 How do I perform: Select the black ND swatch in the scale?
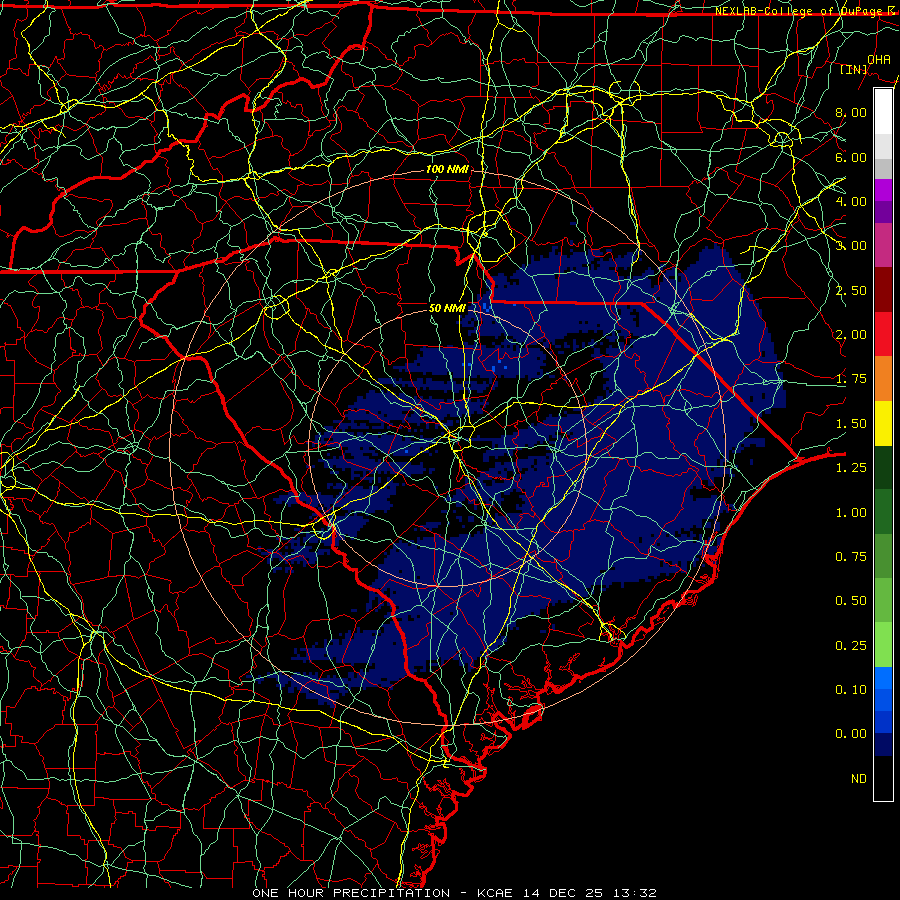point(883,778)
